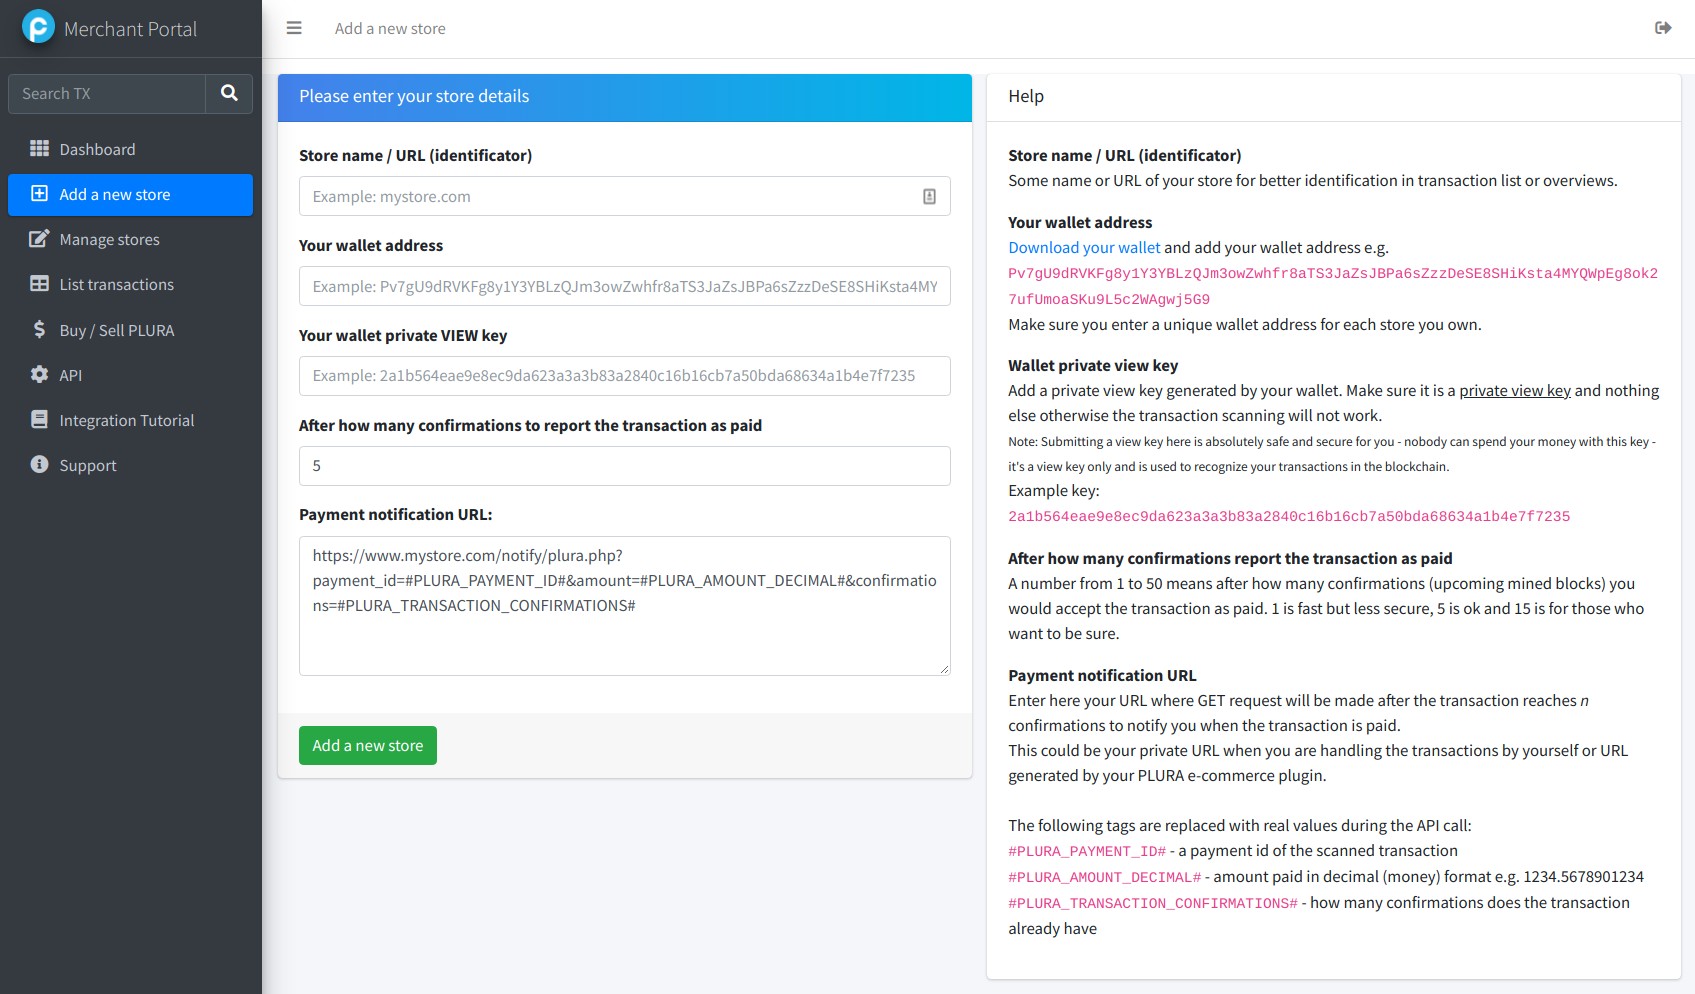Click the confirmations number field
1695x994 pixels.
tap(624, 466)
